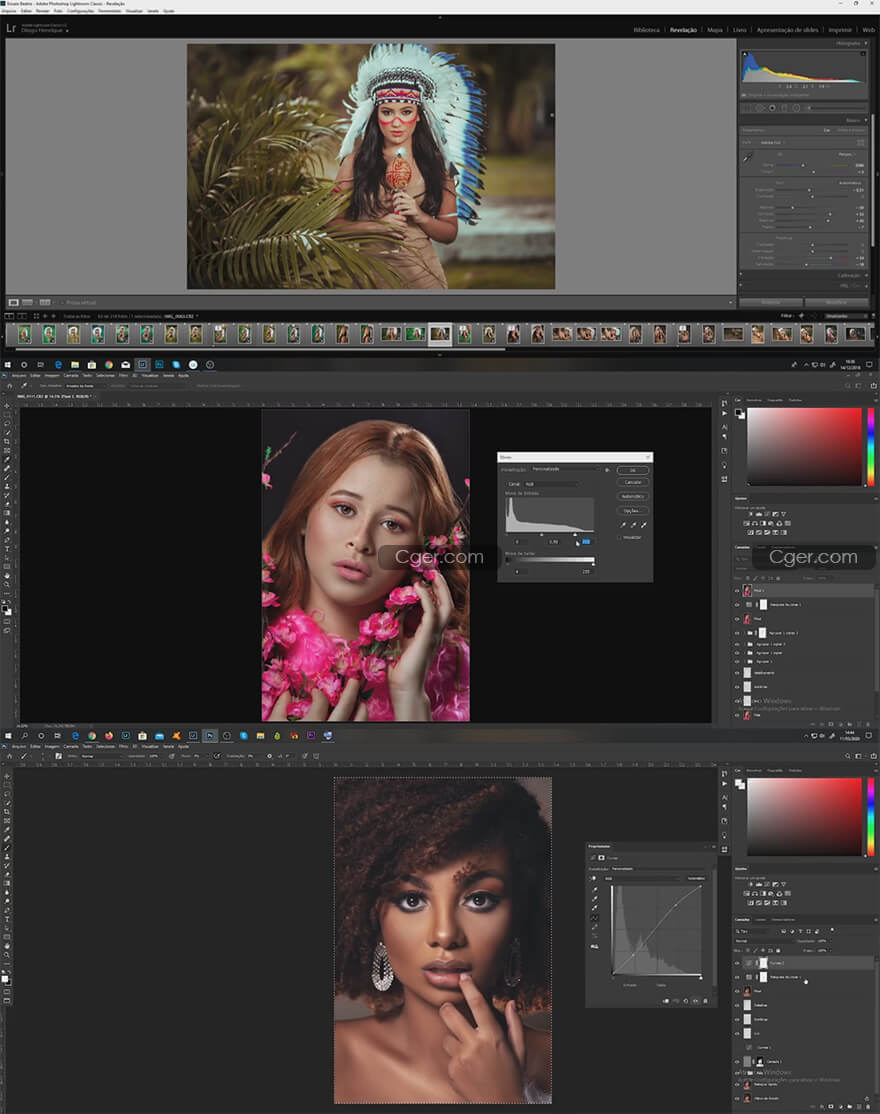This screenshot has width=880, height=1114.
Task: Activate on-image adjustment hand in Curves Properties
Action: (594, 879)
